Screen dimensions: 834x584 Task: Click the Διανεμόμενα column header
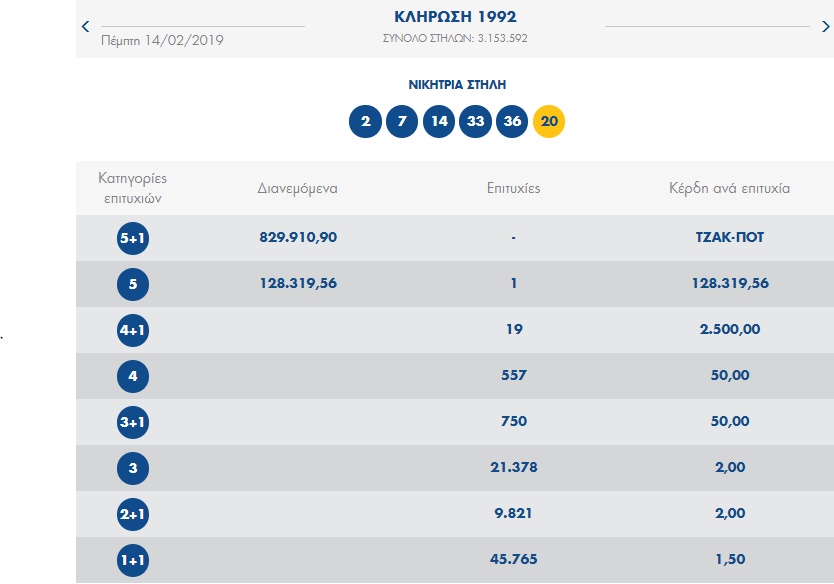297,188
